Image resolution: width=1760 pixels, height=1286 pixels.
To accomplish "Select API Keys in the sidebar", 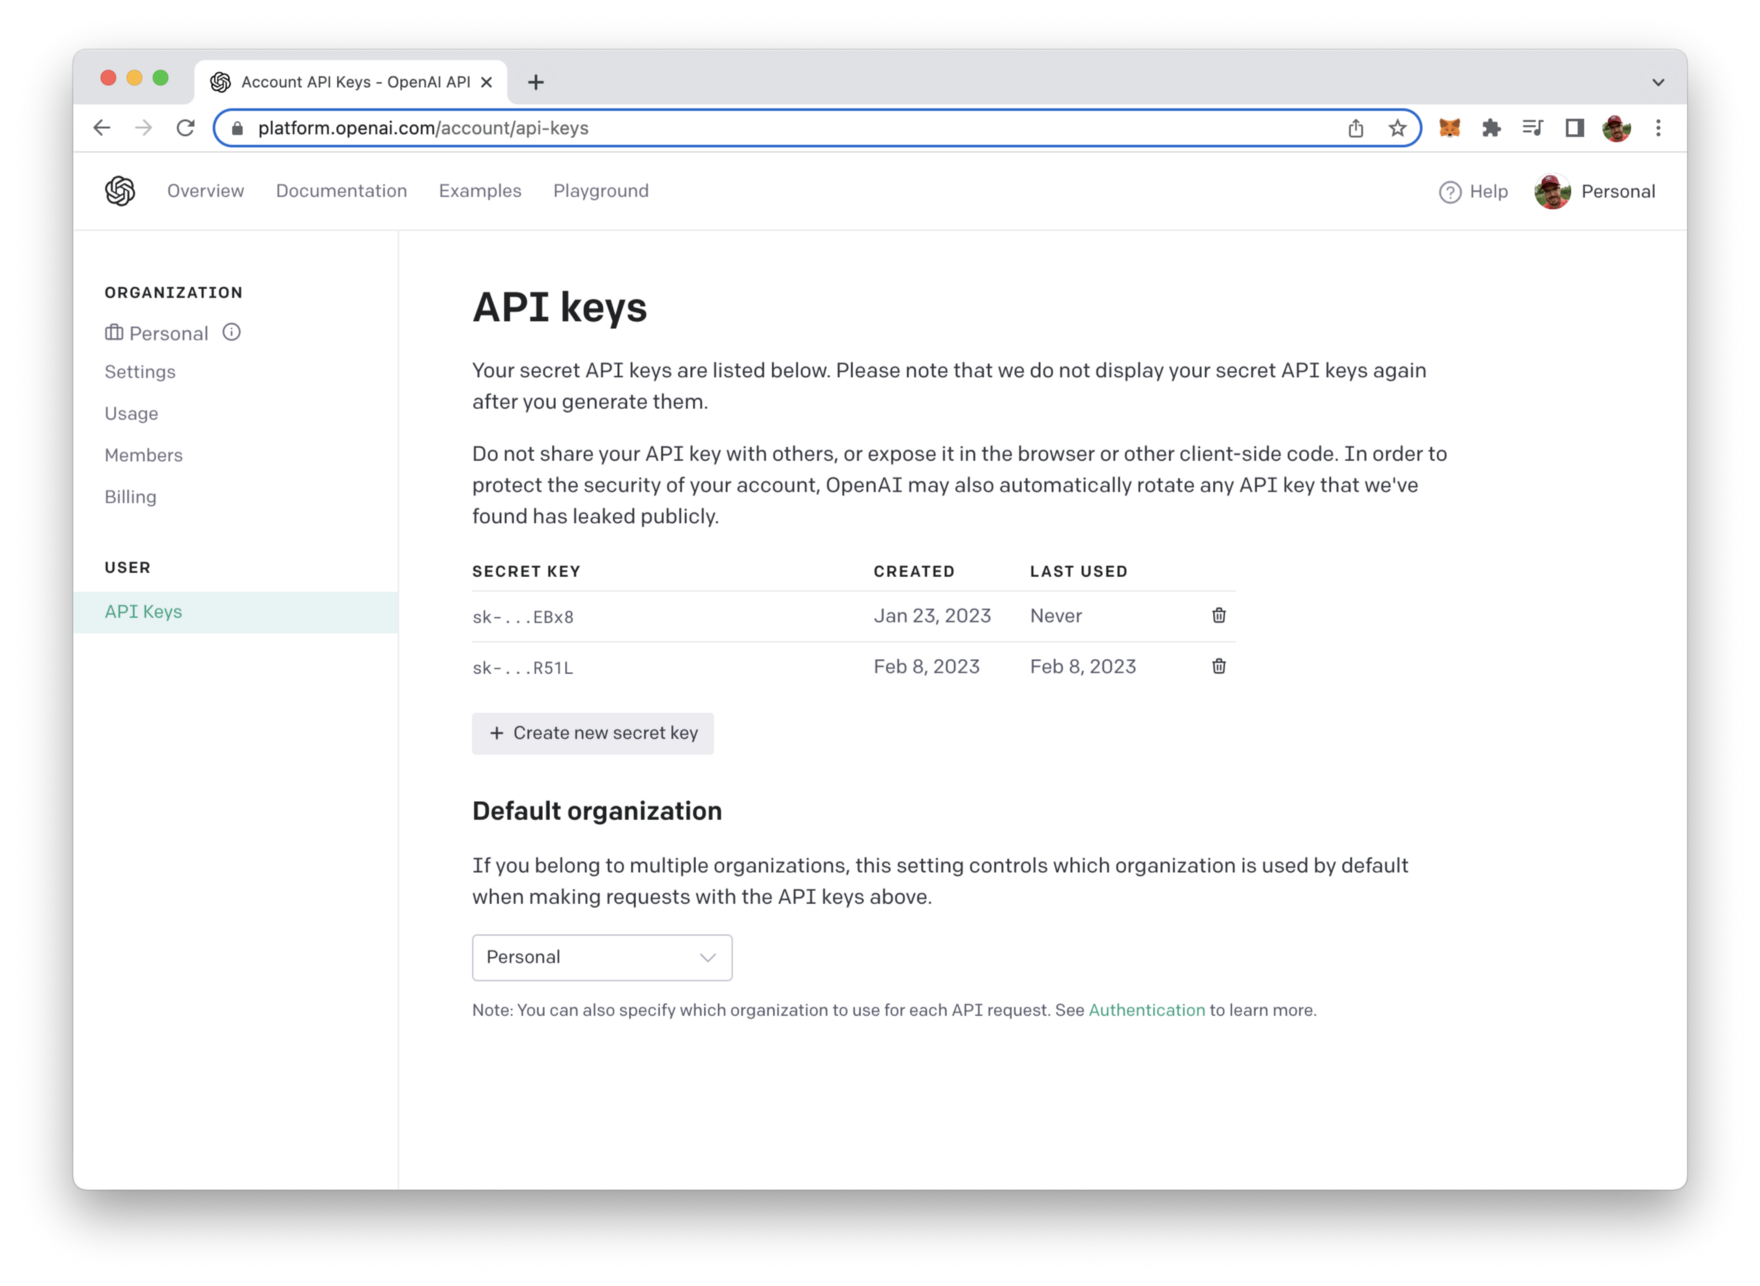I will pos(143,611).
